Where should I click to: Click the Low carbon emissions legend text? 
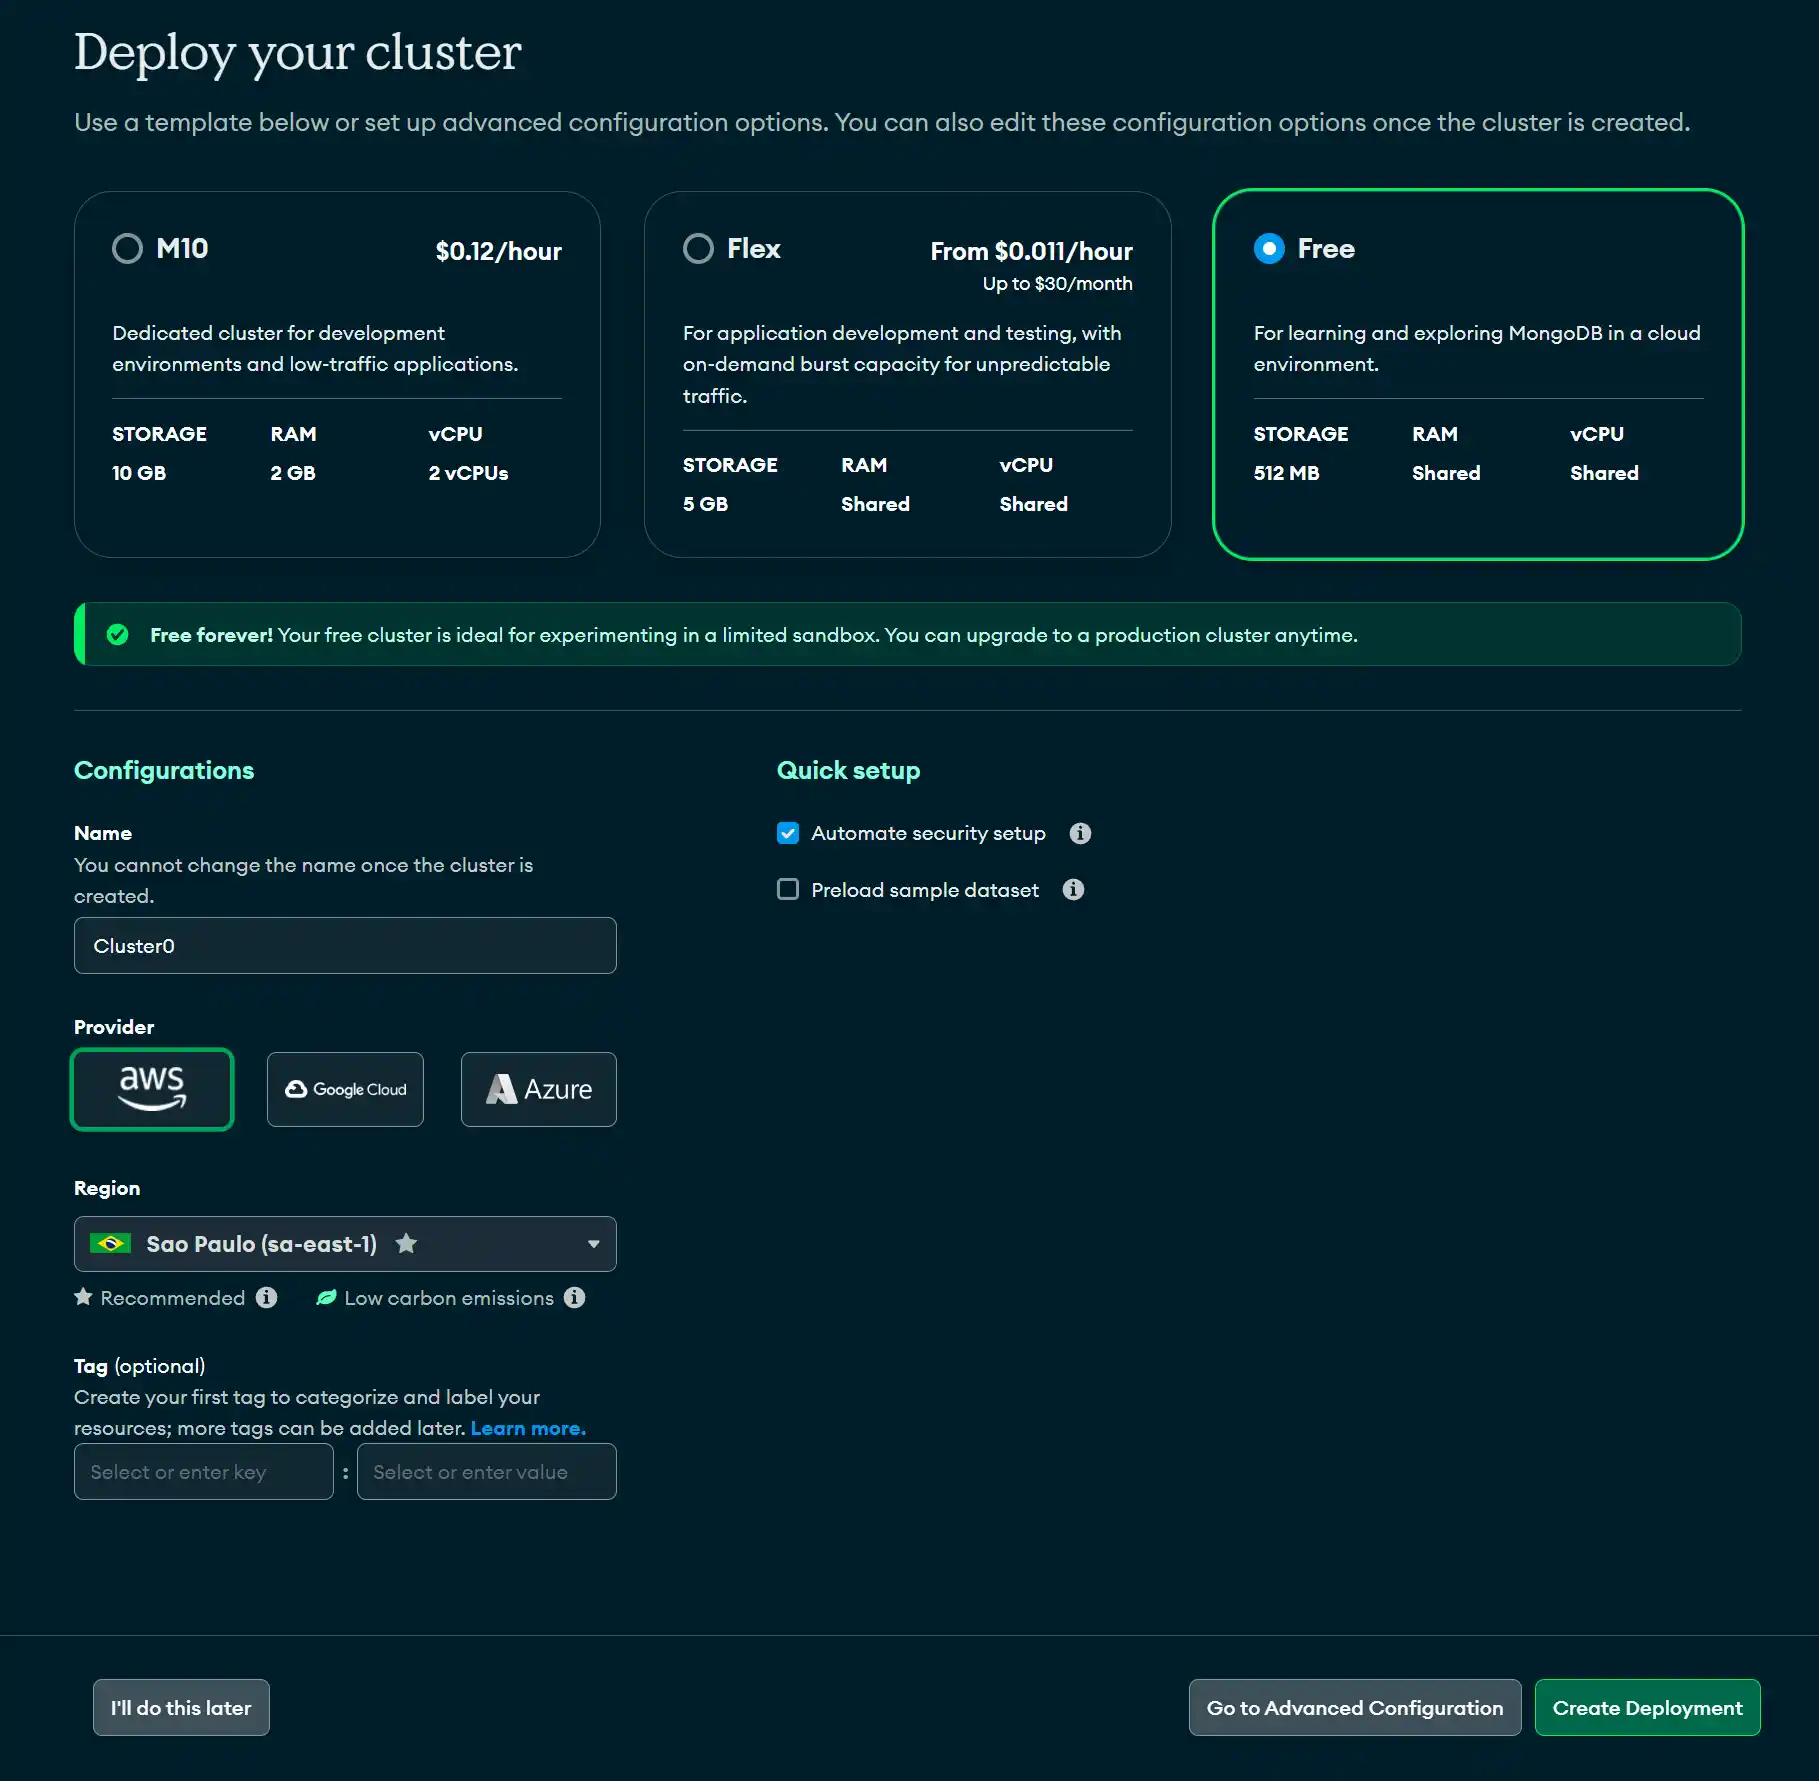449,1298
